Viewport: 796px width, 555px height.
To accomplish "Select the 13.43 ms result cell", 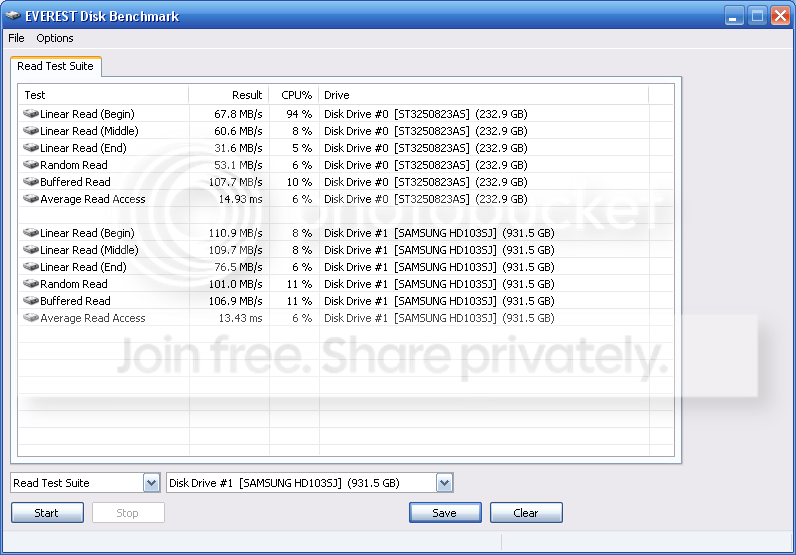I will (241, 318).
